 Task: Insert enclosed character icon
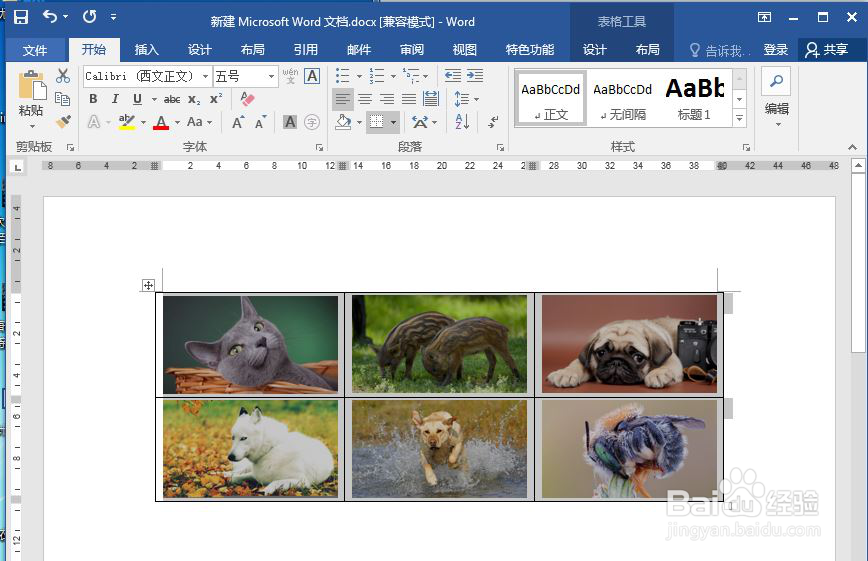[312, 122]
